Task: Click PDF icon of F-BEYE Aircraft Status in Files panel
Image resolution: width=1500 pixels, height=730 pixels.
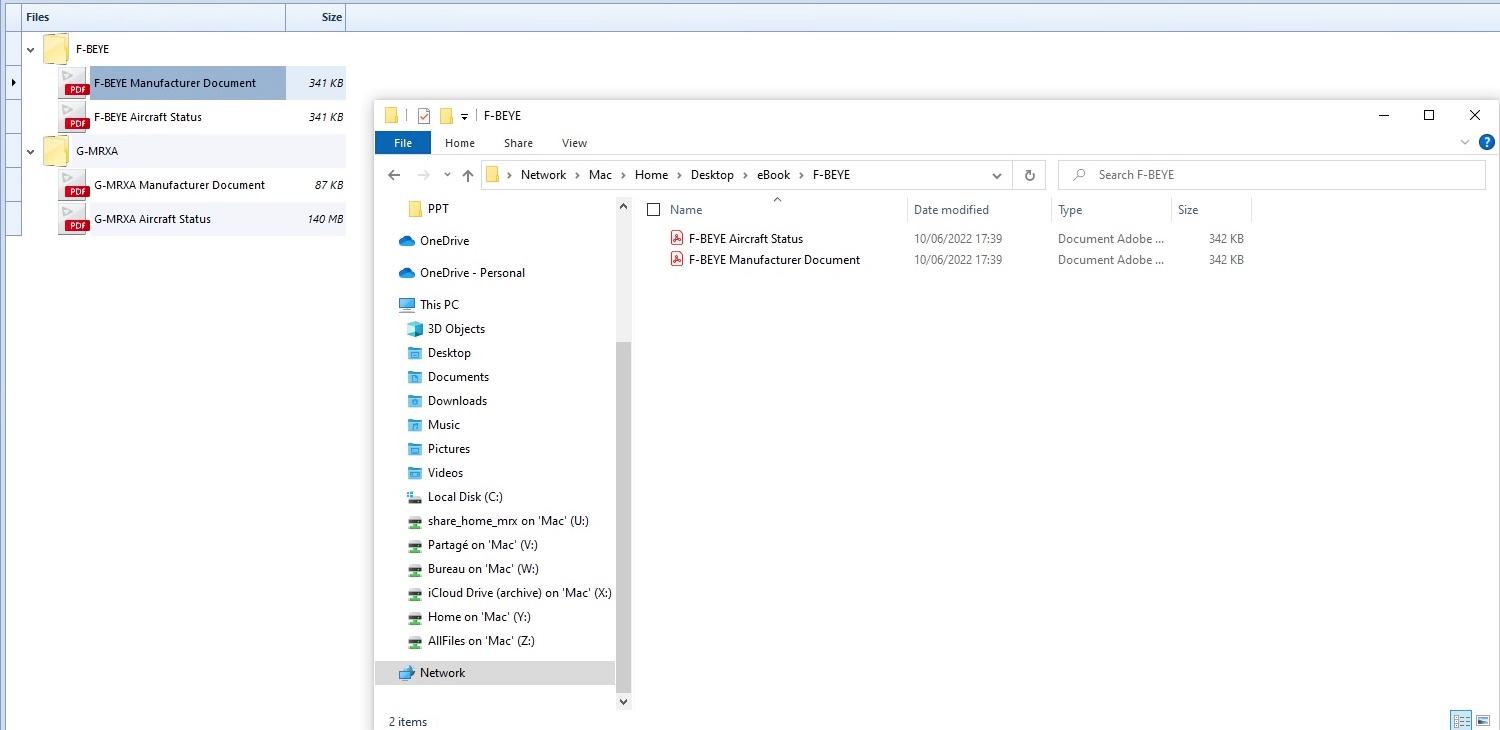Action: [x=74, y=117]
